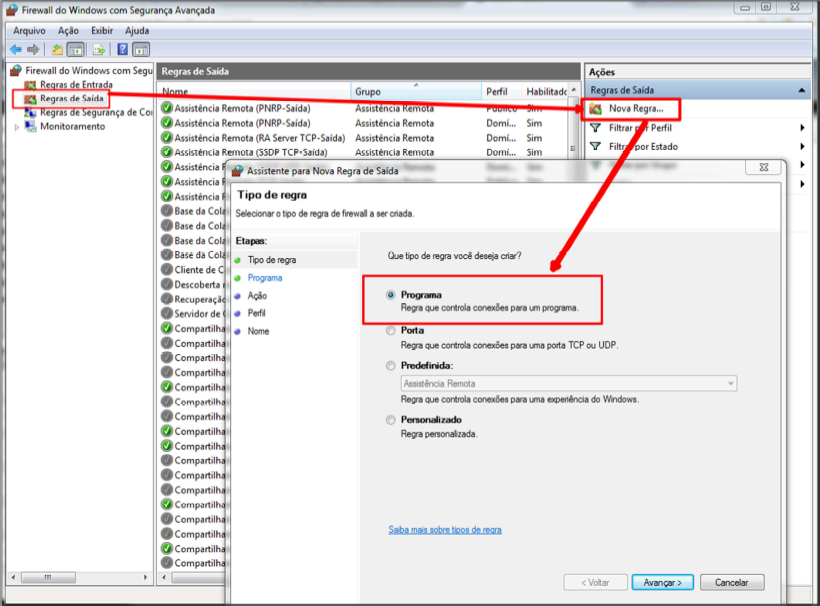Click the Ação step in the Etapas list
820x606 pixels.
(257, 295)
